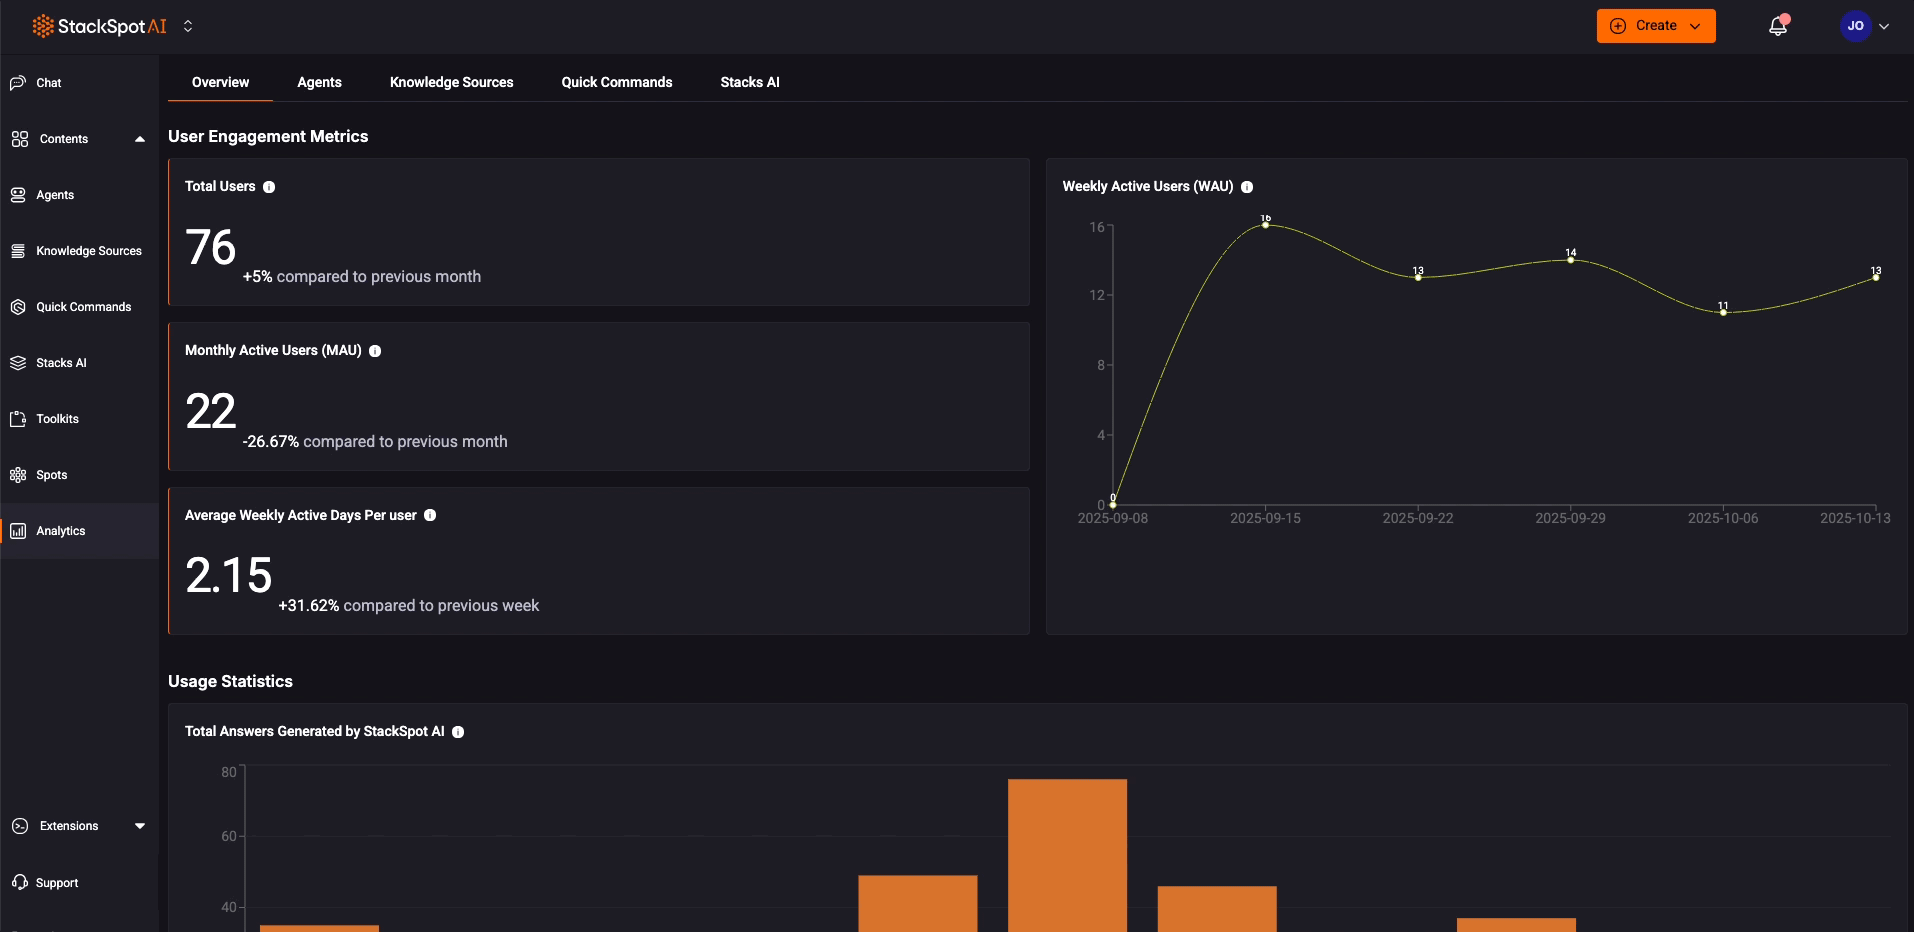Open Analytics in the sidebar
This screenshot has width=1914, height=932.
60,531
